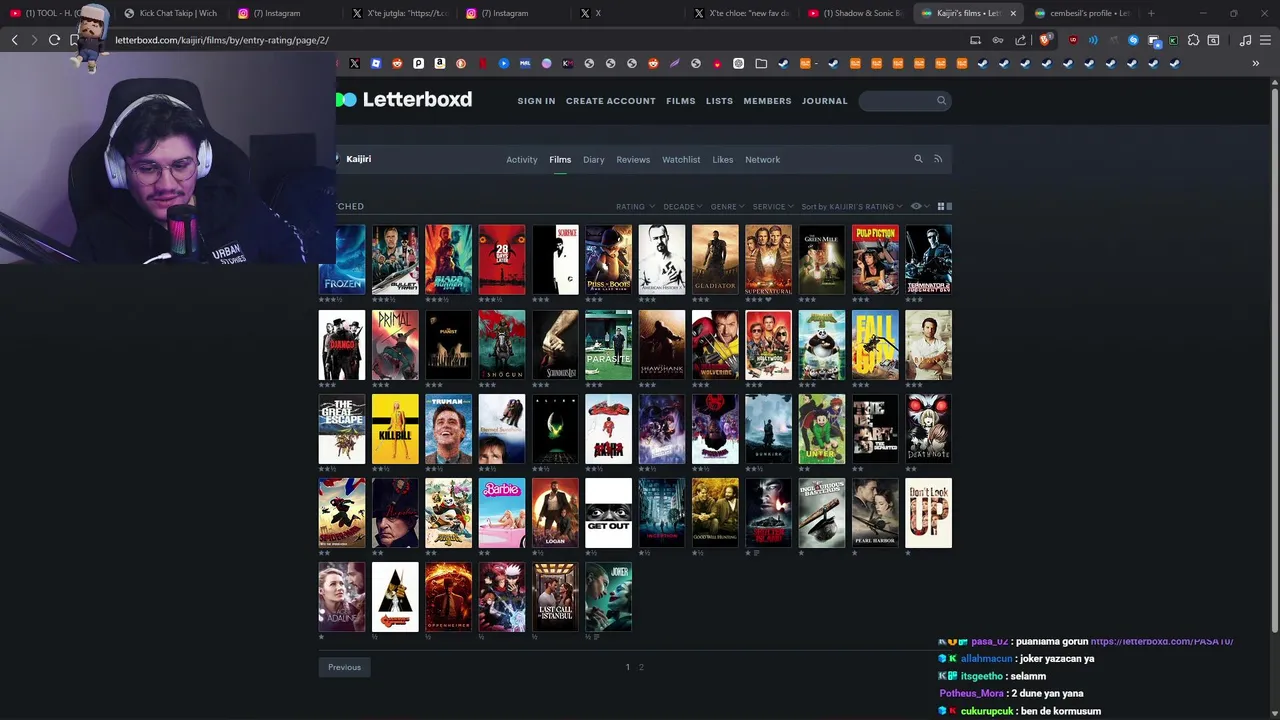
Task: Open the Sort by Kaijiri's Rating dropdown
Action: click(x=851, y=206)
